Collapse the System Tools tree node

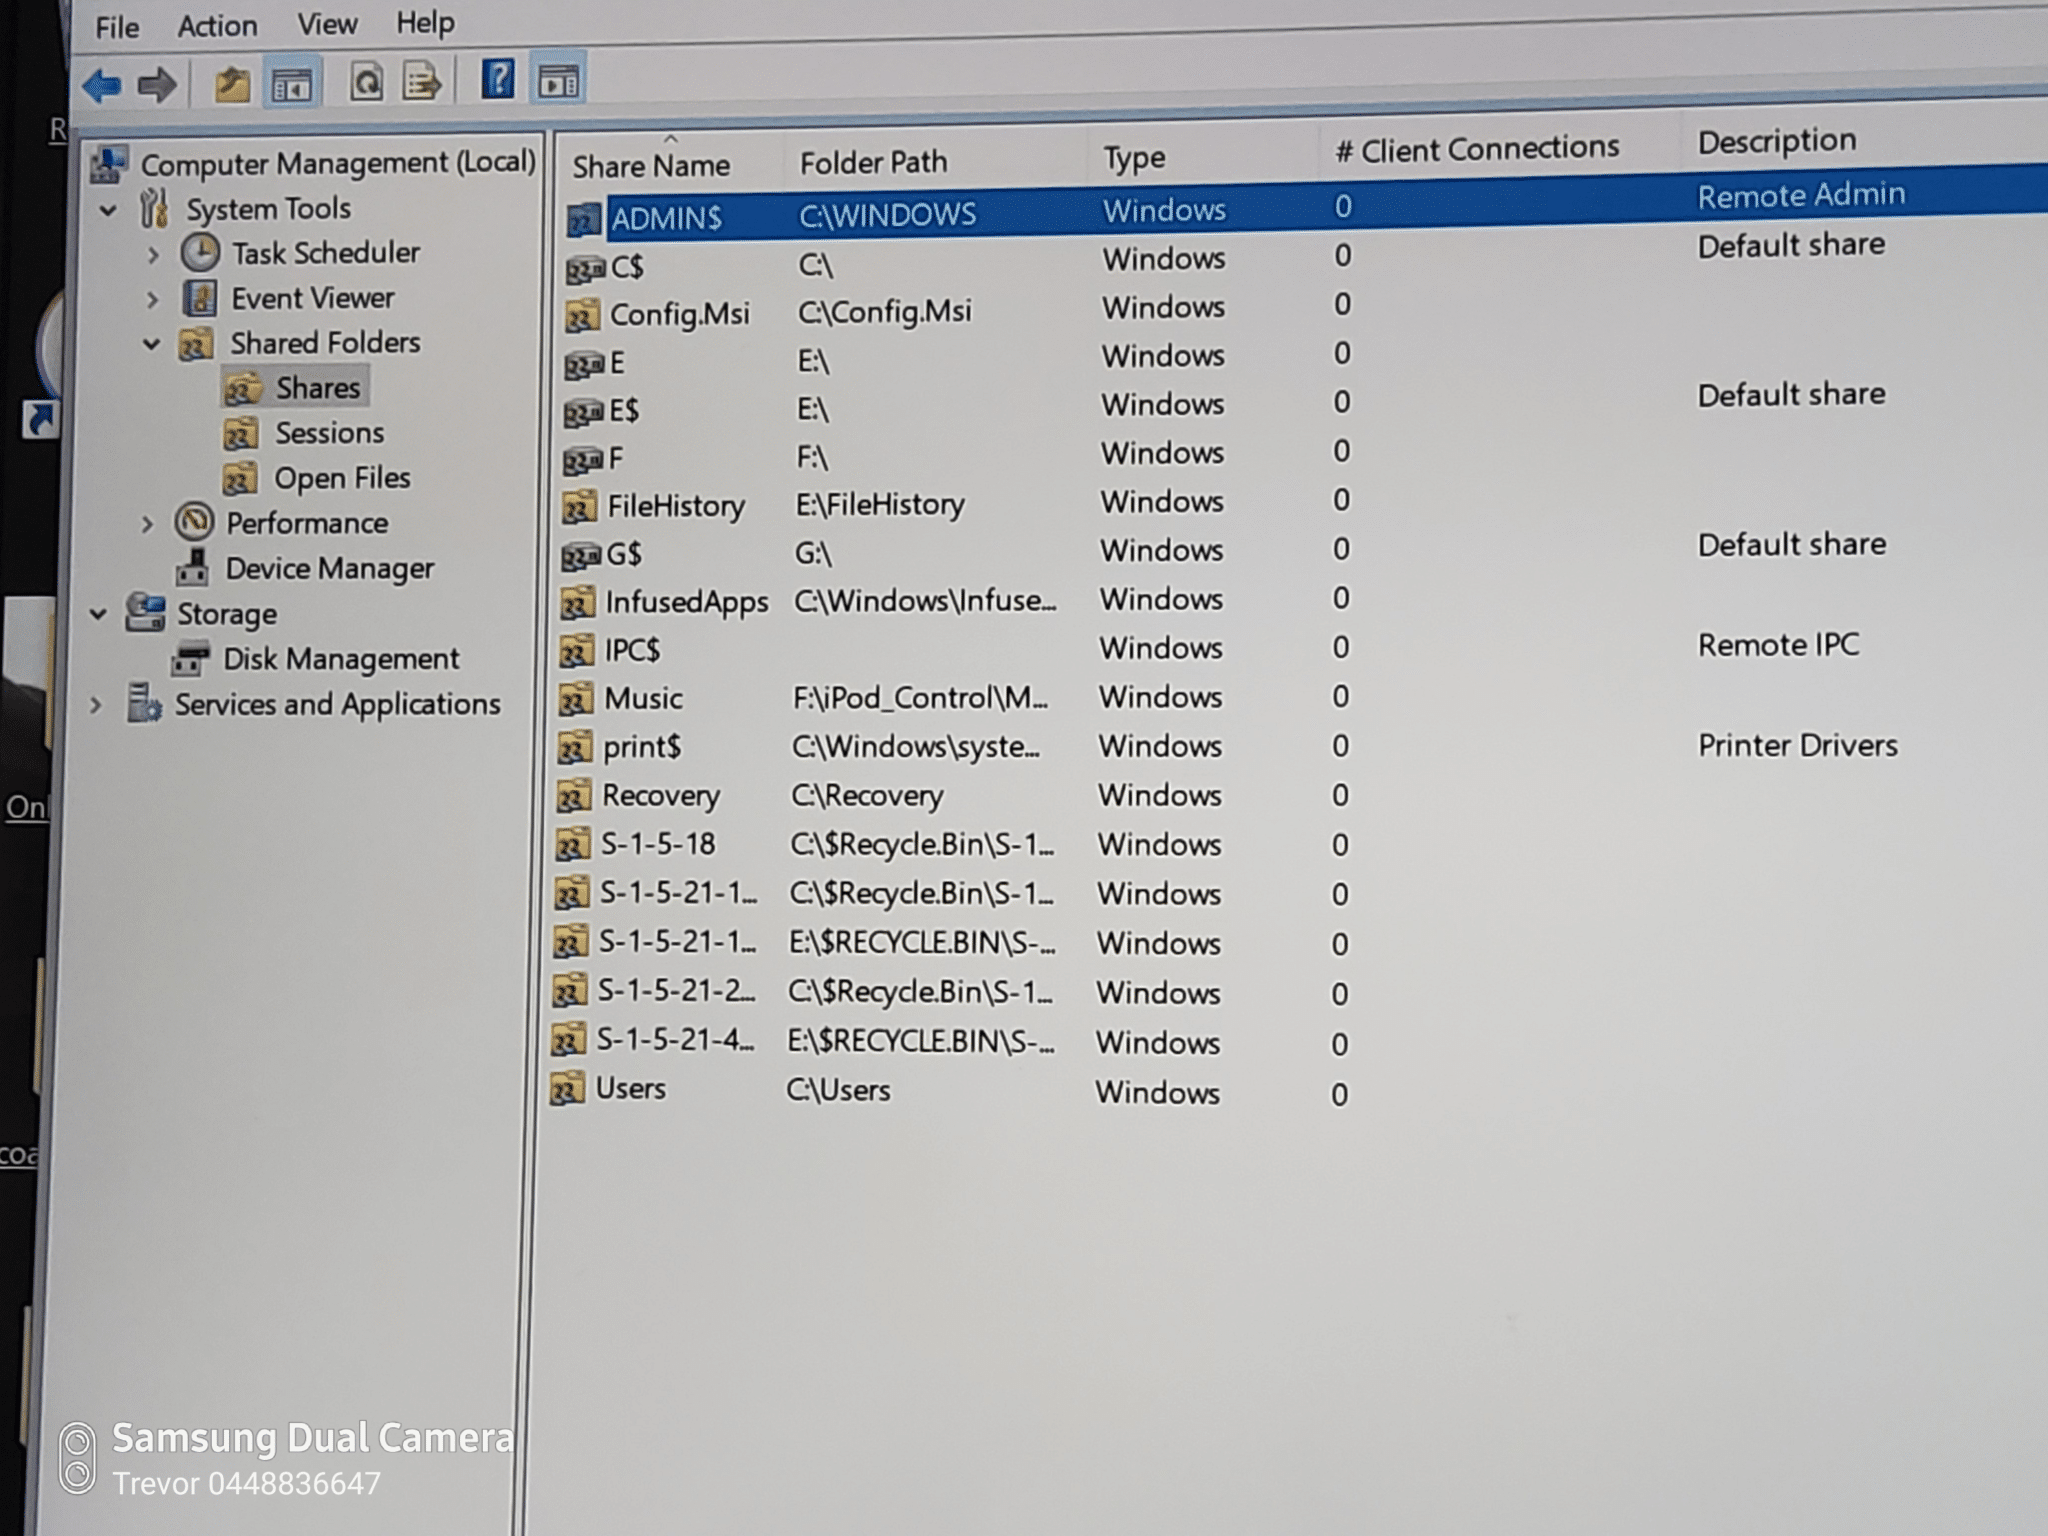(x=108, y=211)
